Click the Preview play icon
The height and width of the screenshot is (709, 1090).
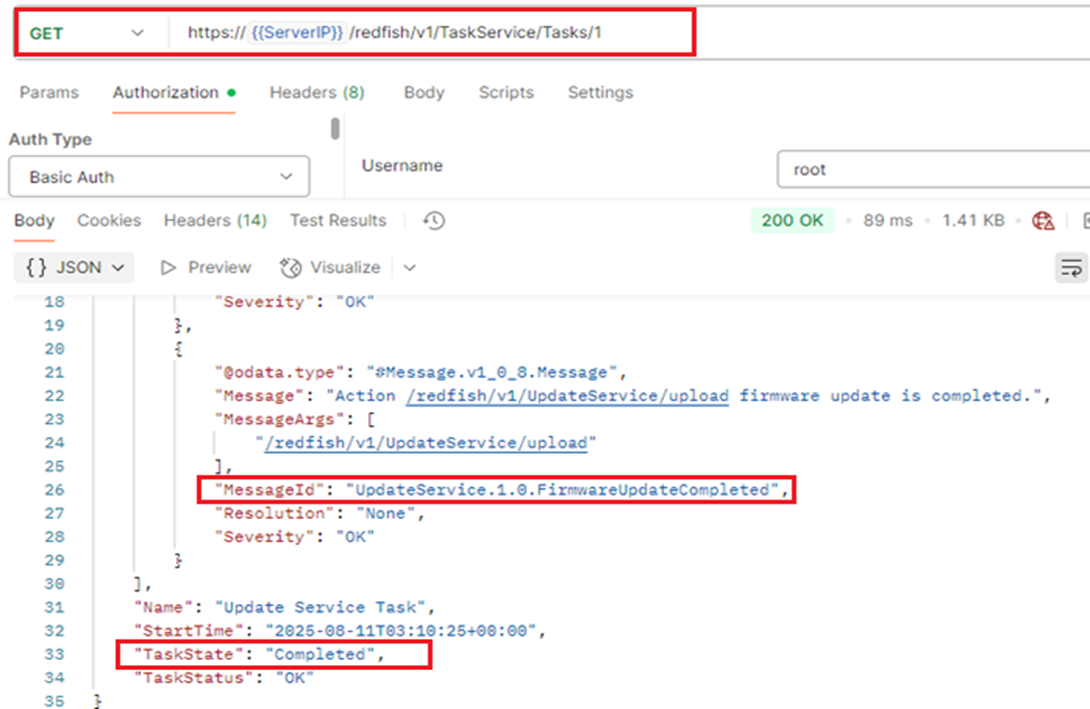click(x=168, y=268)
